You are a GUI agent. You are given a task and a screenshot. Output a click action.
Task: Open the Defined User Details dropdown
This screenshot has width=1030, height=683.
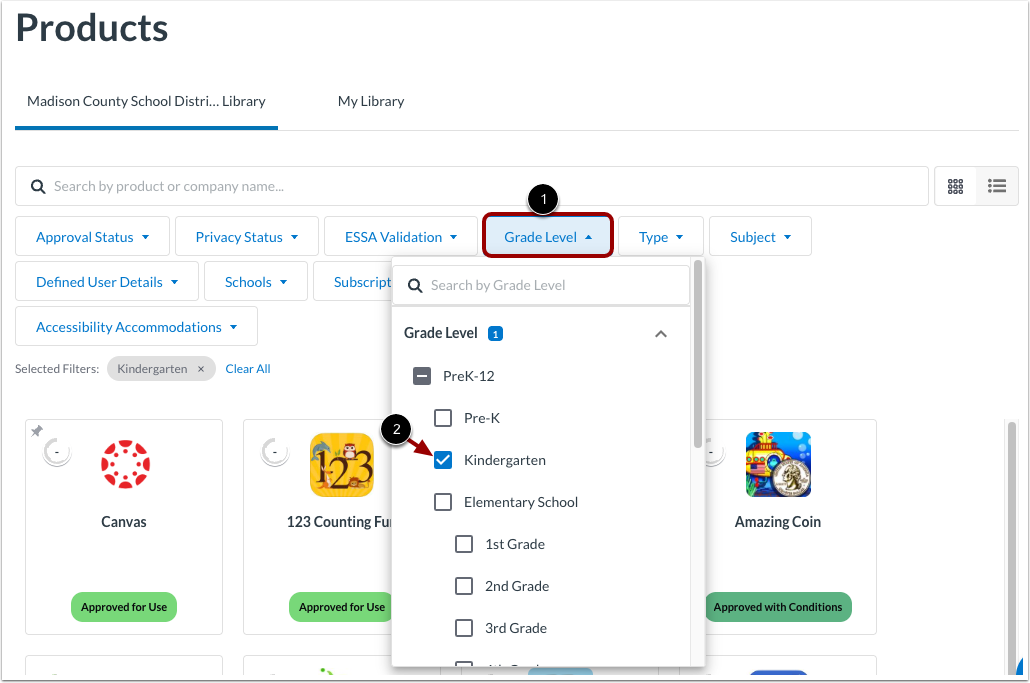[x=107, y=282]
